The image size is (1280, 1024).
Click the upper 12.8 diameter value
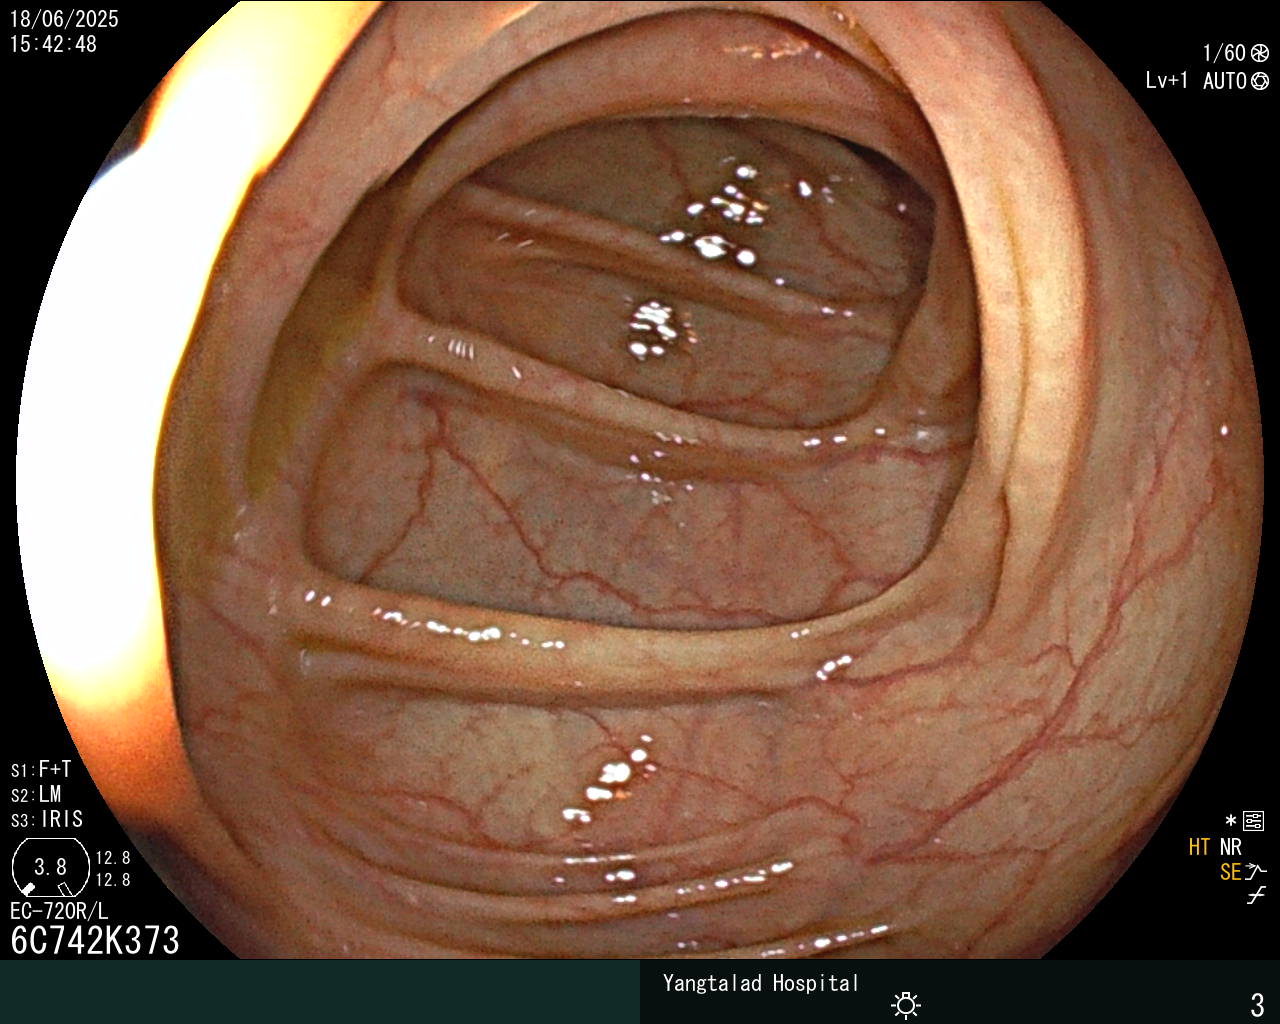[113, 858]
